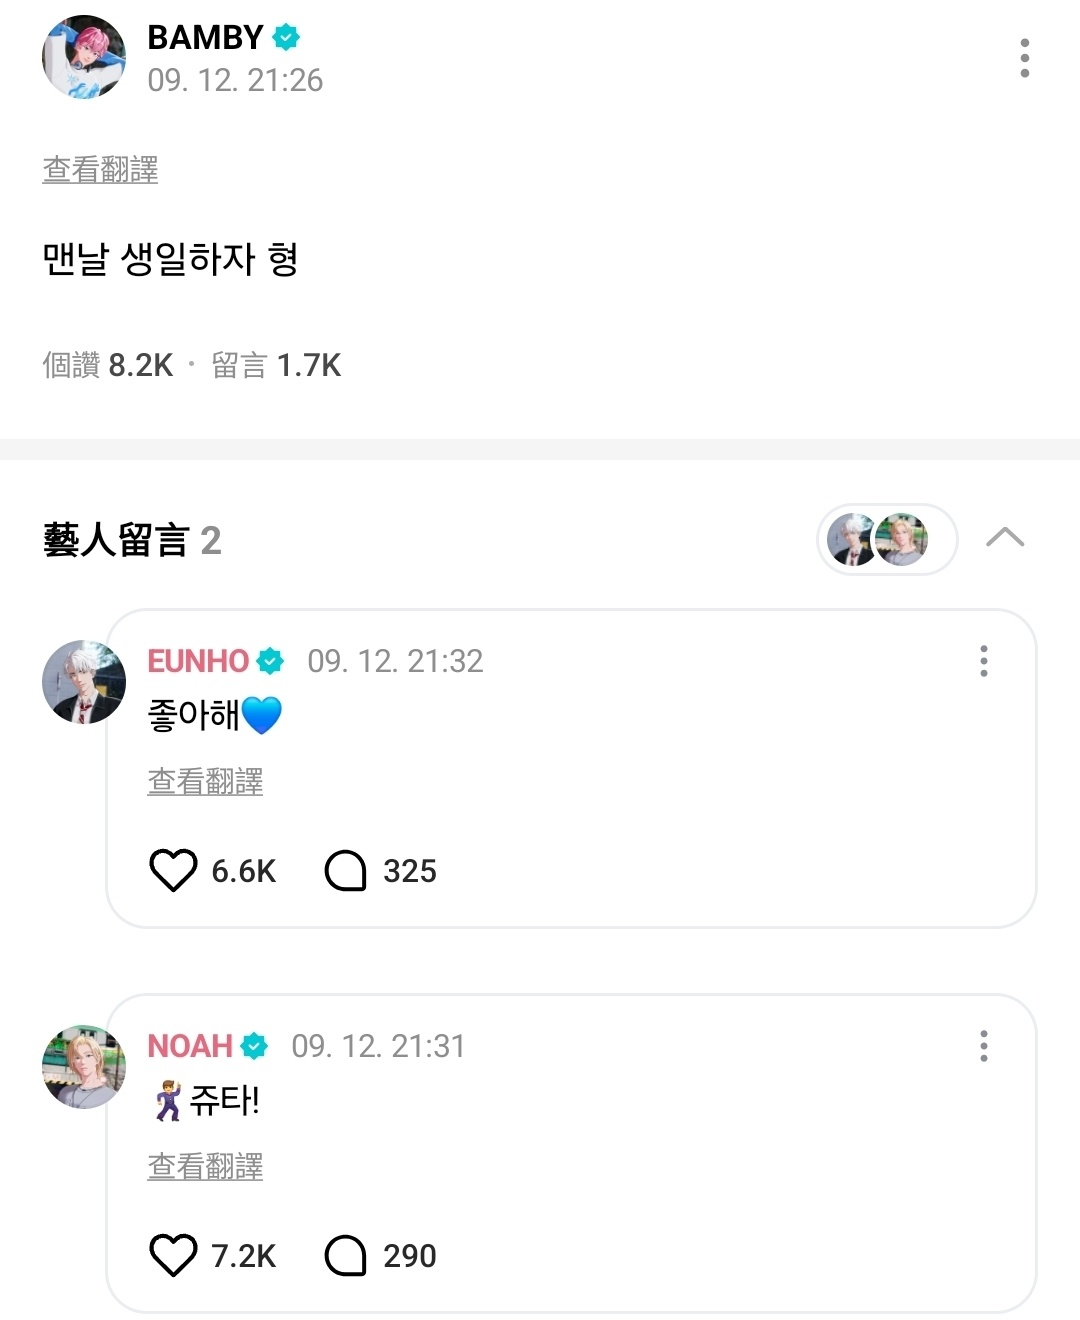Open replies bubble on EUNHO's comment

click(346, 870)
